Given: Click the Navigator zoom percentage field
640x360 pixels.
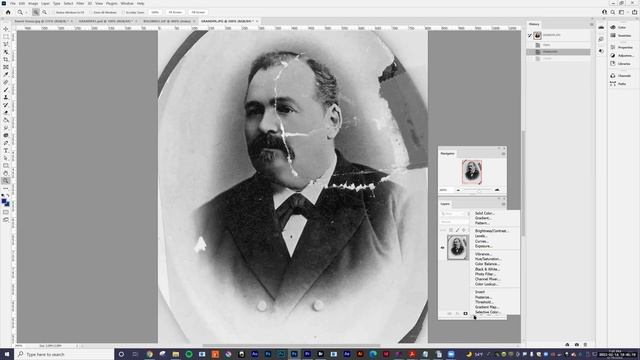Looking at the screenshot, I should click(446, 190).
